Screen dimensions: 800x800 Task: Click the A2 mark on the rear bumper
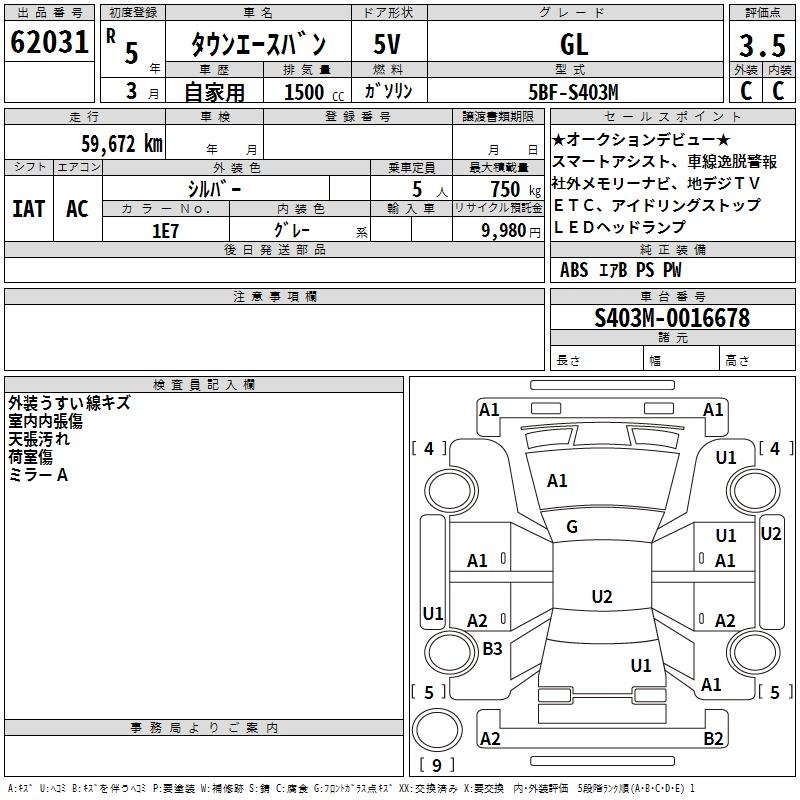pos(490,739)
